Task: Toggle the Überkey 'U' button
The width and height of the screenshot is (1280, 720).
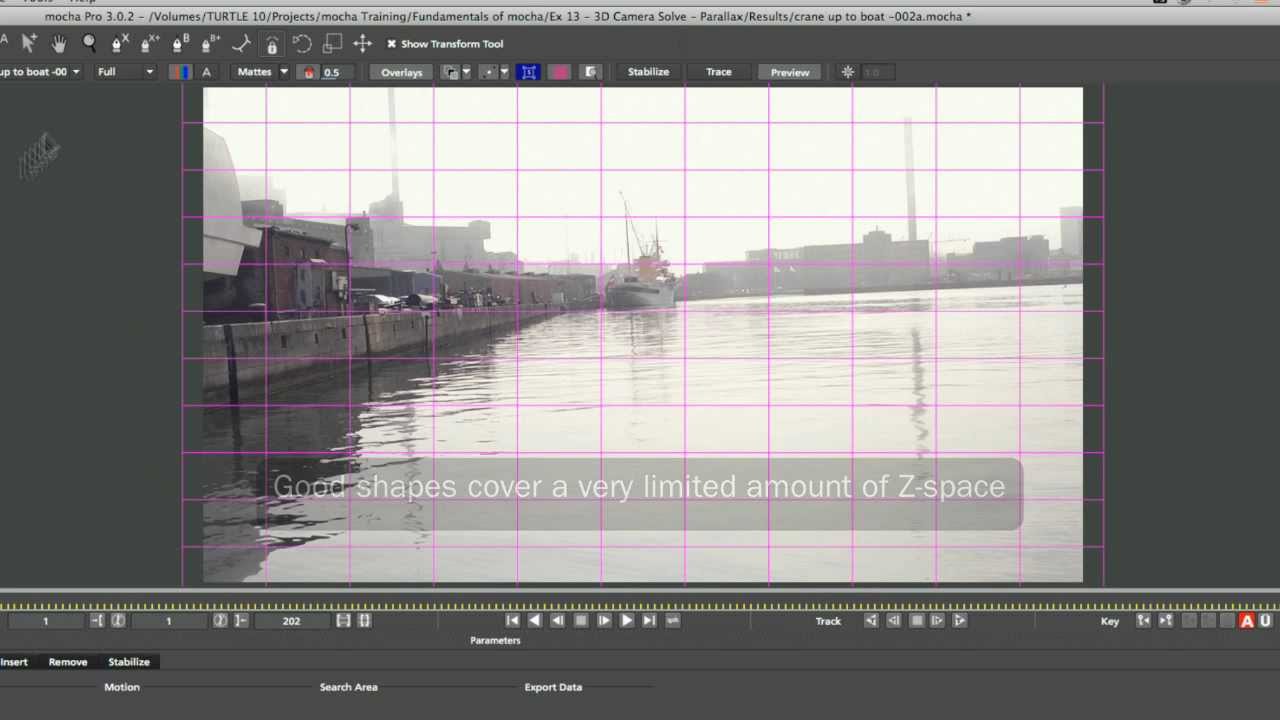Action: click(x=1265, y=621)
